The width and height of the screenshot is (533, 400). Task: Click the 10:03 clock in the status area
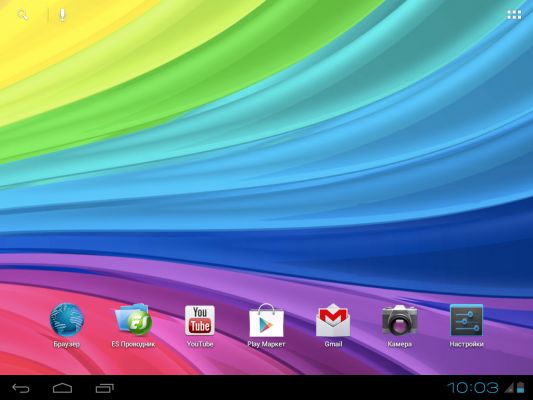click(x=472, y=388)
